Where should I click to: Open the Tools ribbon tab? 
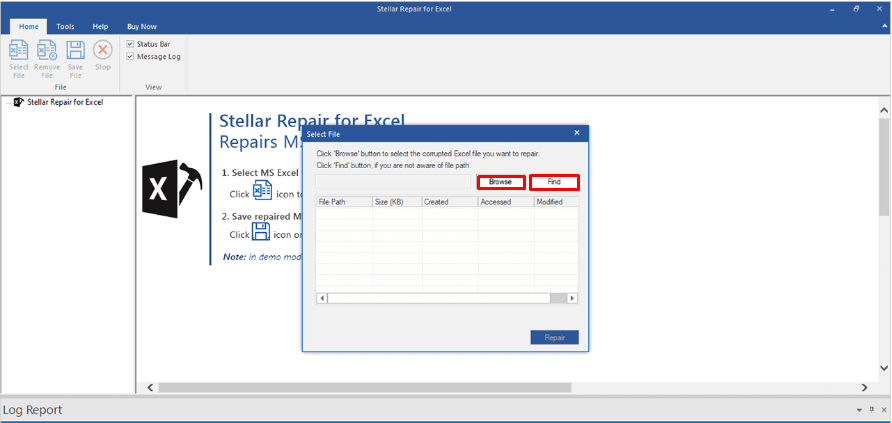point(65,26)
